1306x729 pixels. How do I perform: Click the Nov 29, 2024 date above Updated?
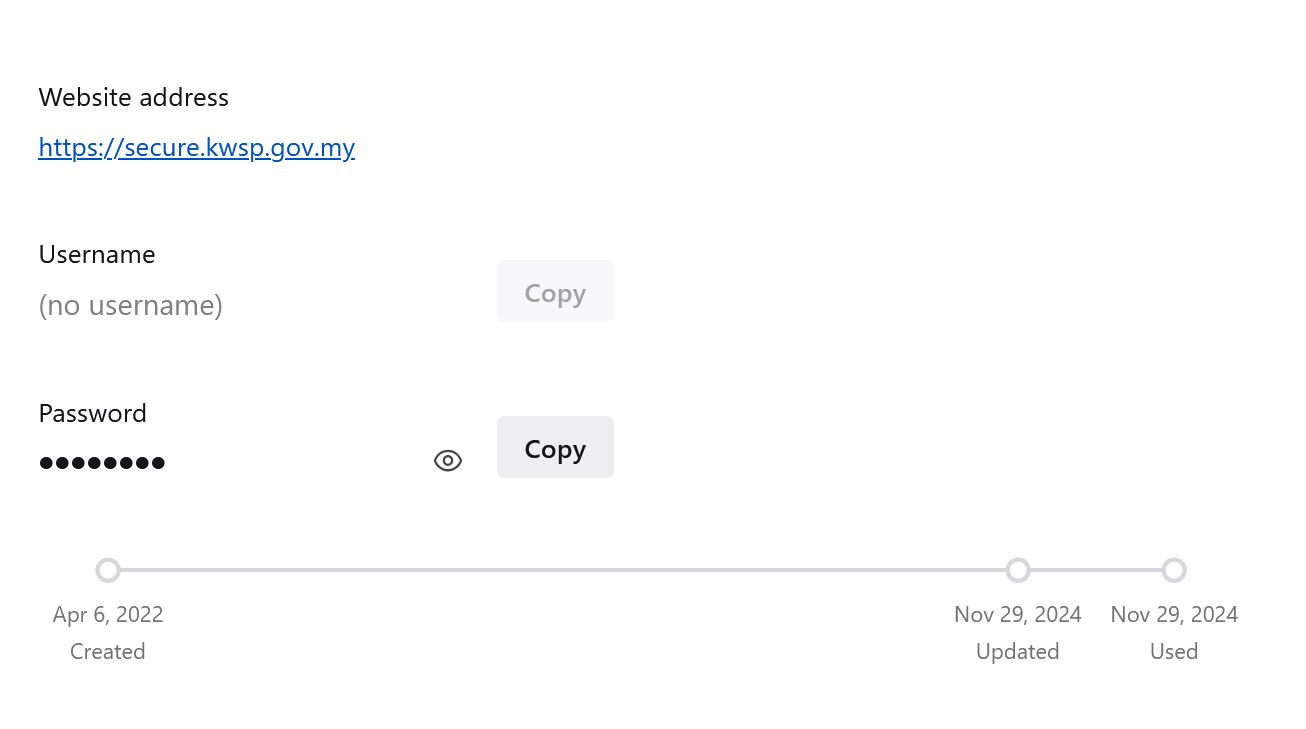[x=1018, y=614]
